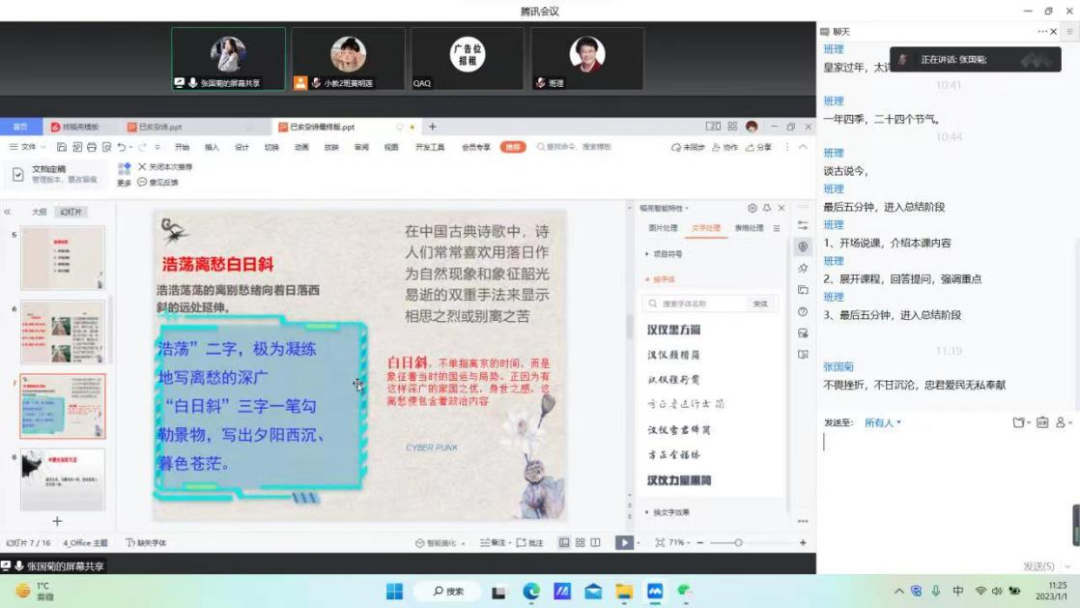Add new slide with plus button
The image size is (1080, 608).
pos(57,521)
